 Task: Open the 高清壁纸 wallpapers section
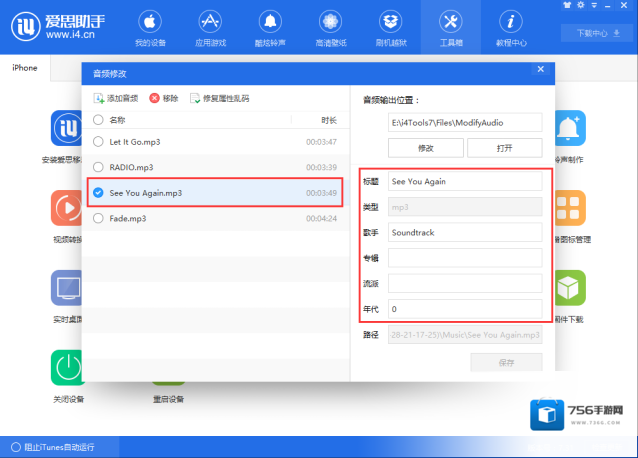pos(330,29)
